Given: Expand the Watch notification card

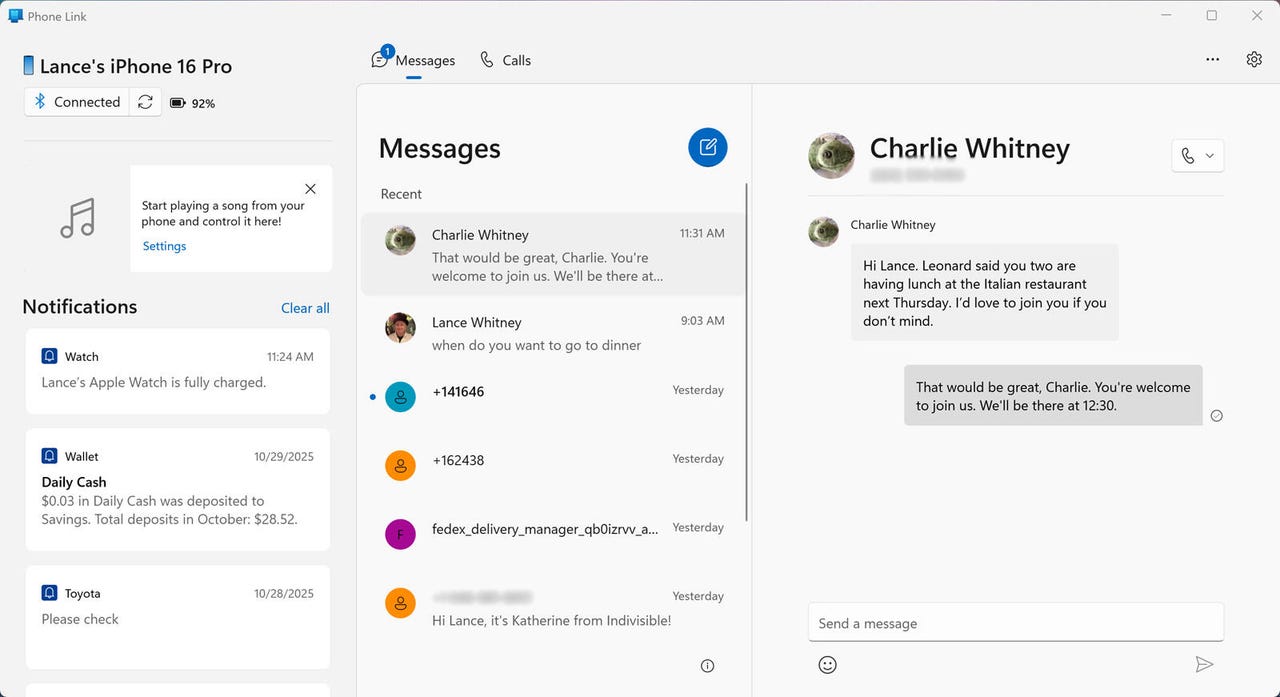Looking at the screenshot, I should [x=177, y=370].
